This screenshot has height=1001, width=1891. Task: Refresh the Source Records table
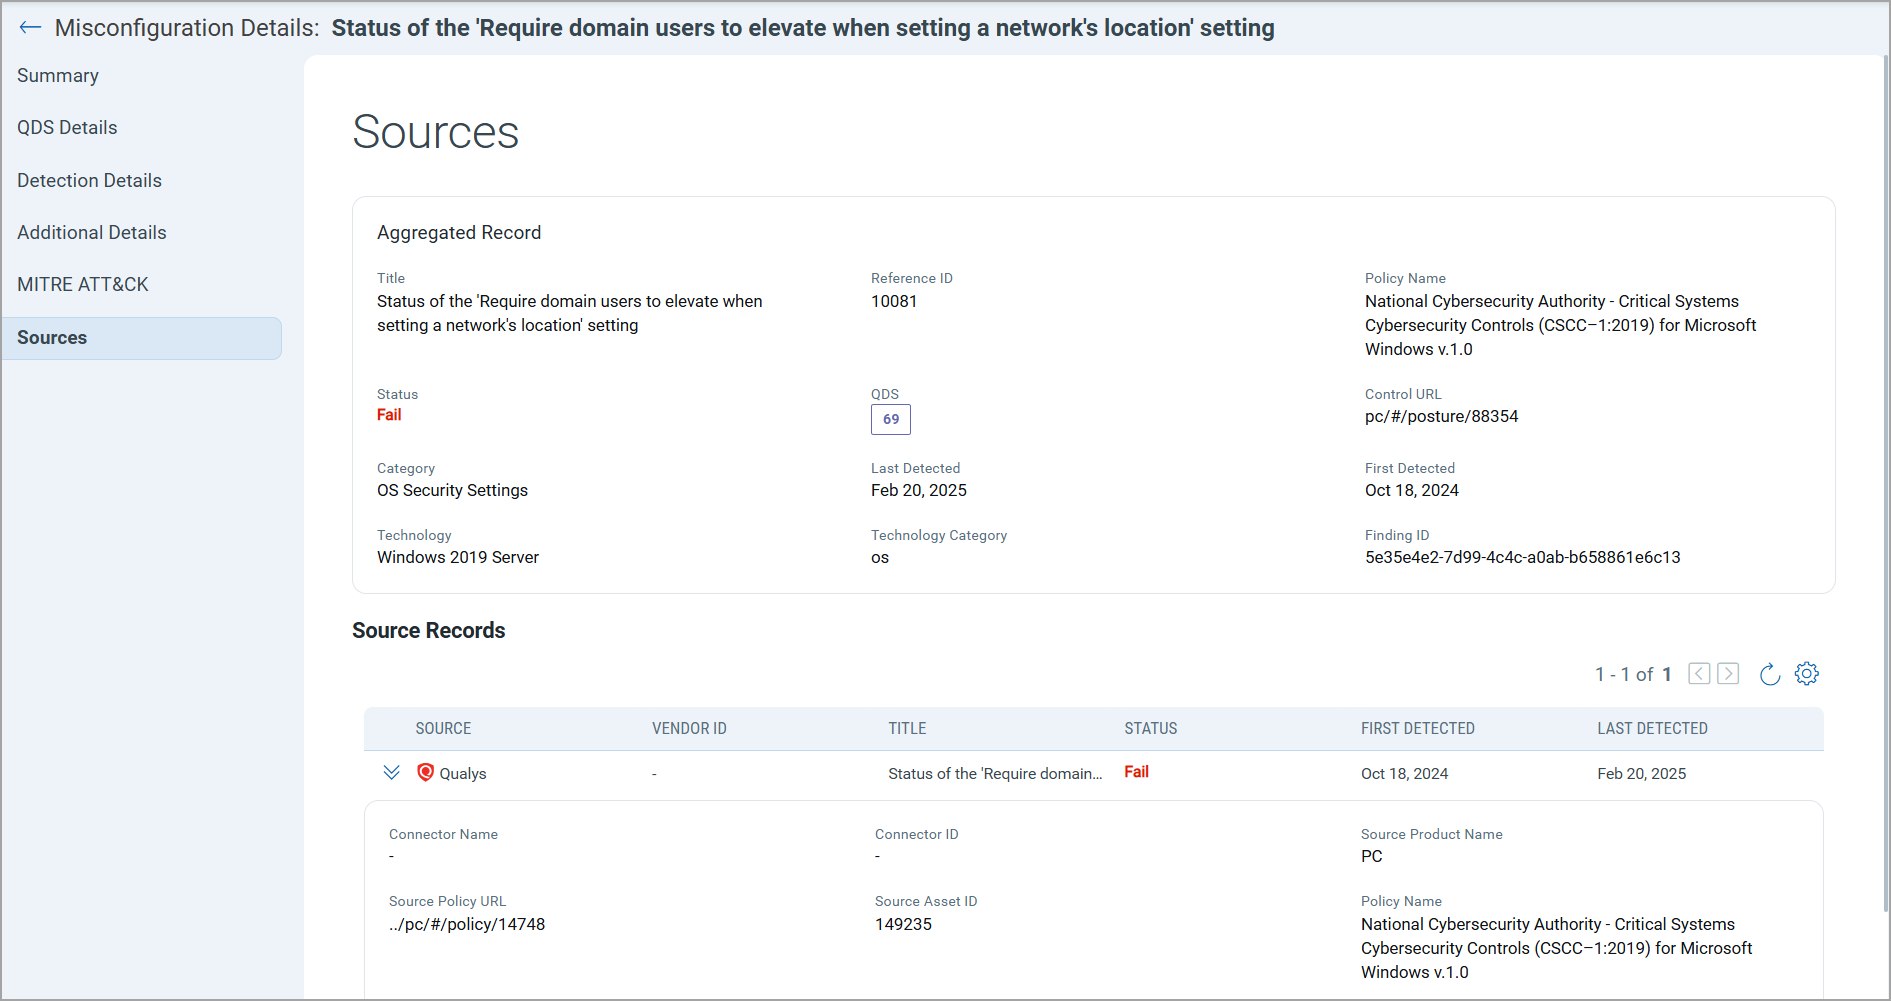click(1769, 674)
